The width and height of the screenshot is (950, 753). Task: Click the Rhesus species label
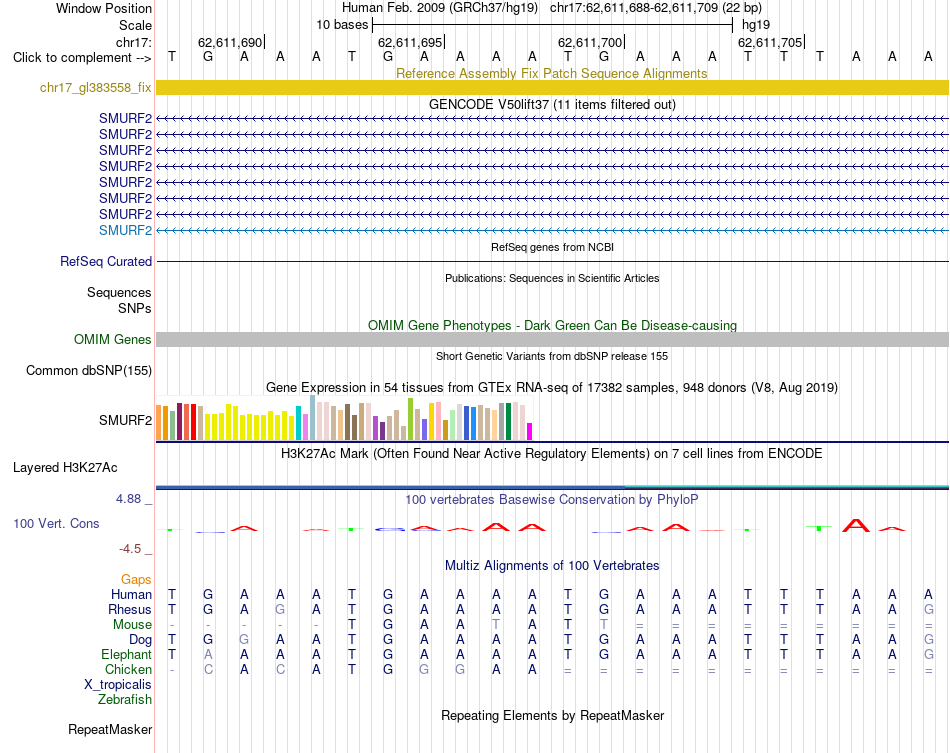pos(130,609)
